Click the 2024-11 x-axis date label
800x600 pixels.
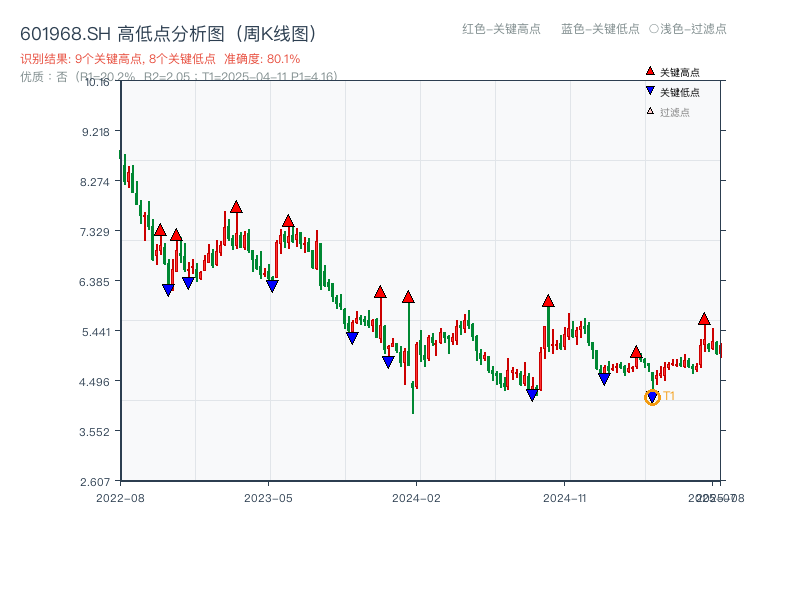[564, 498]
